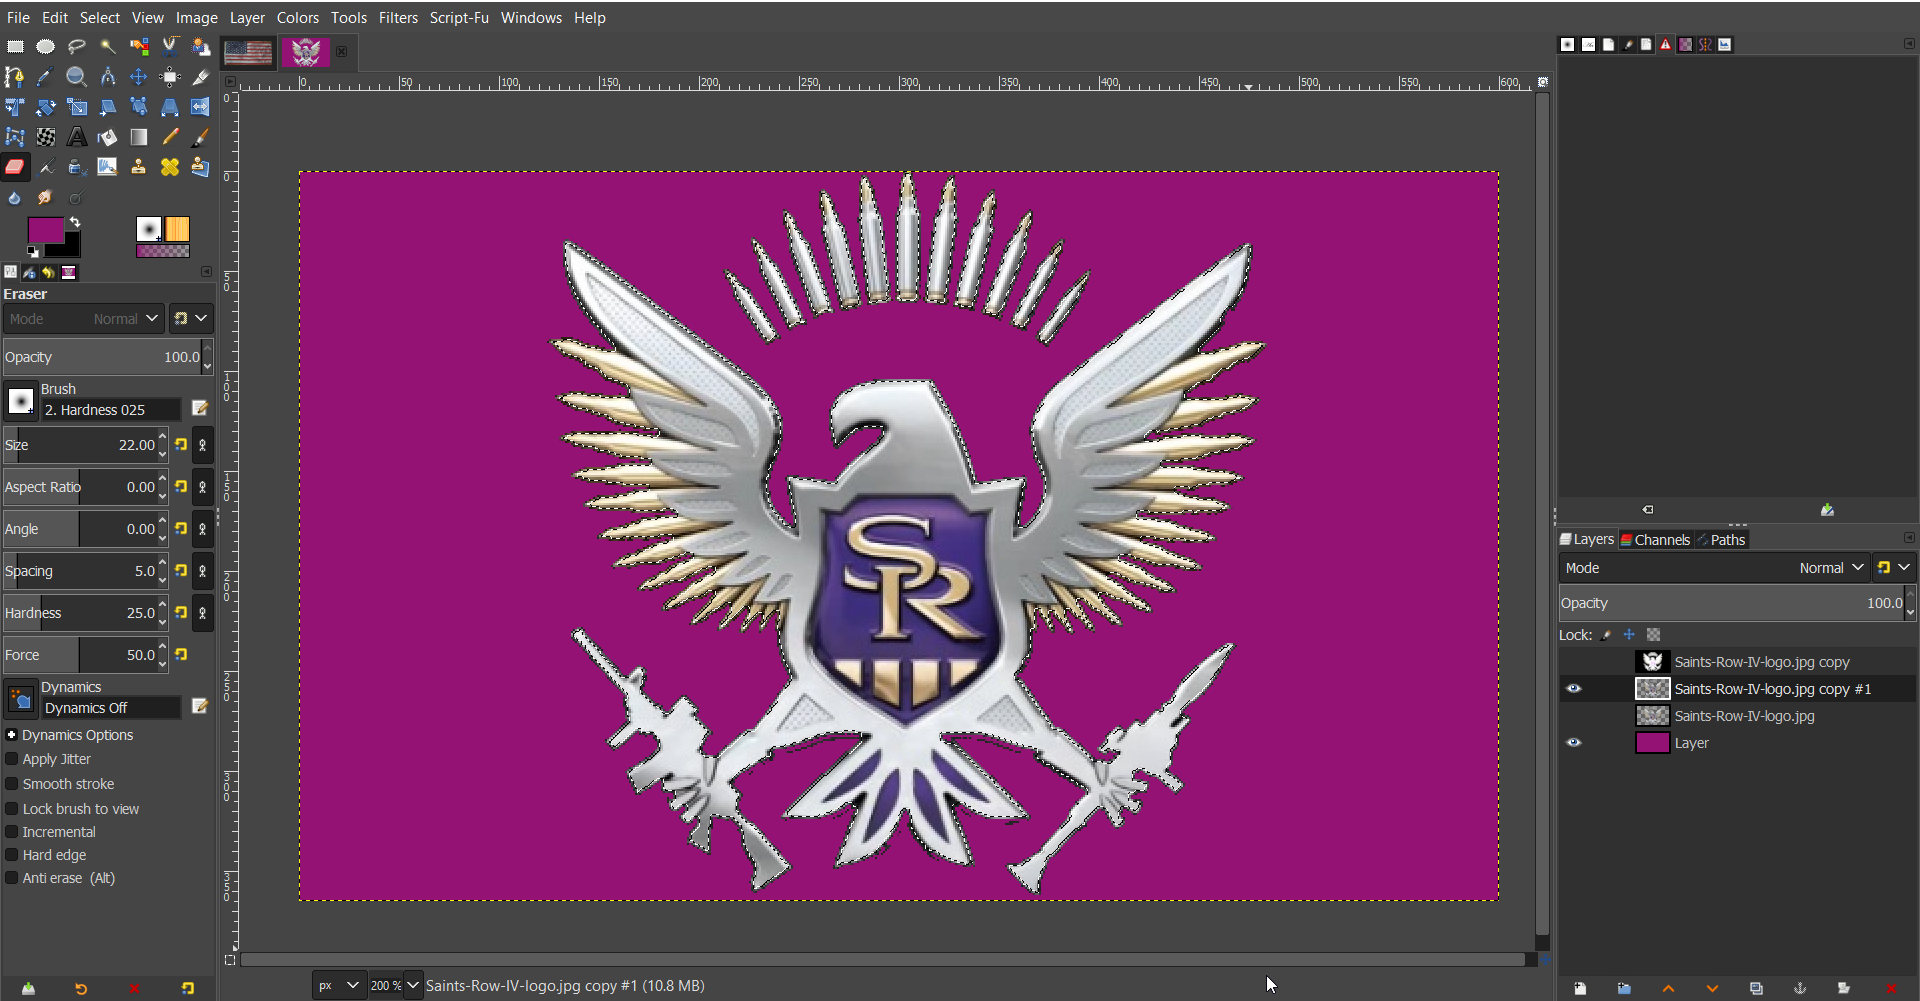Swap foreground and background colors

75,222
